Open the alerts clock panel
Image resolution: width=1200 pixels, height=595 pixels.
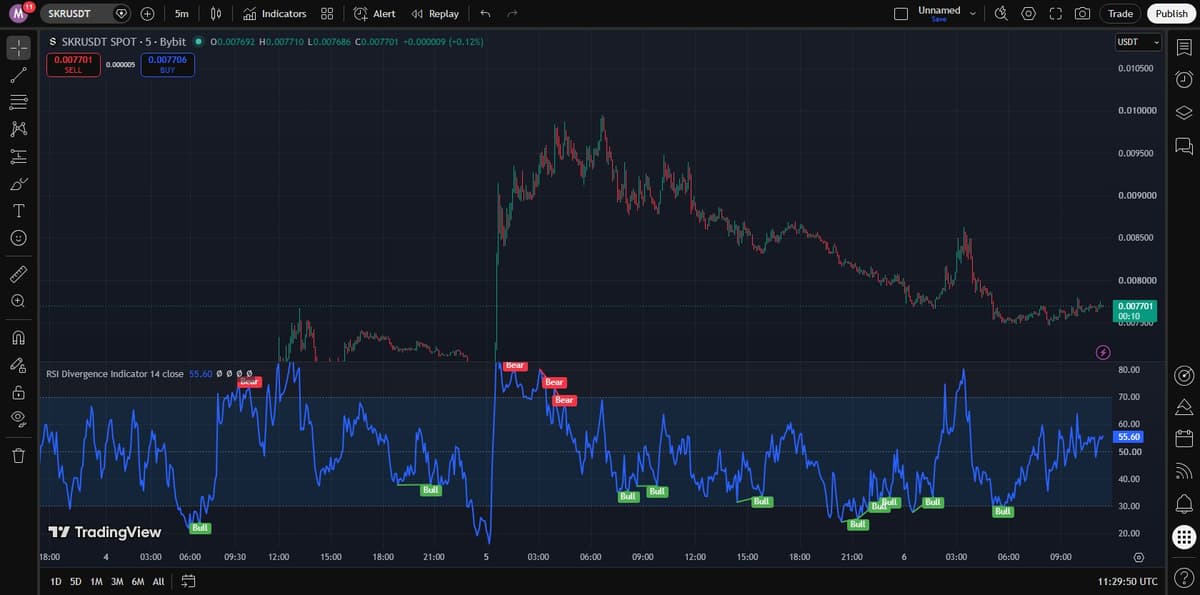[x=1184, y=79]
